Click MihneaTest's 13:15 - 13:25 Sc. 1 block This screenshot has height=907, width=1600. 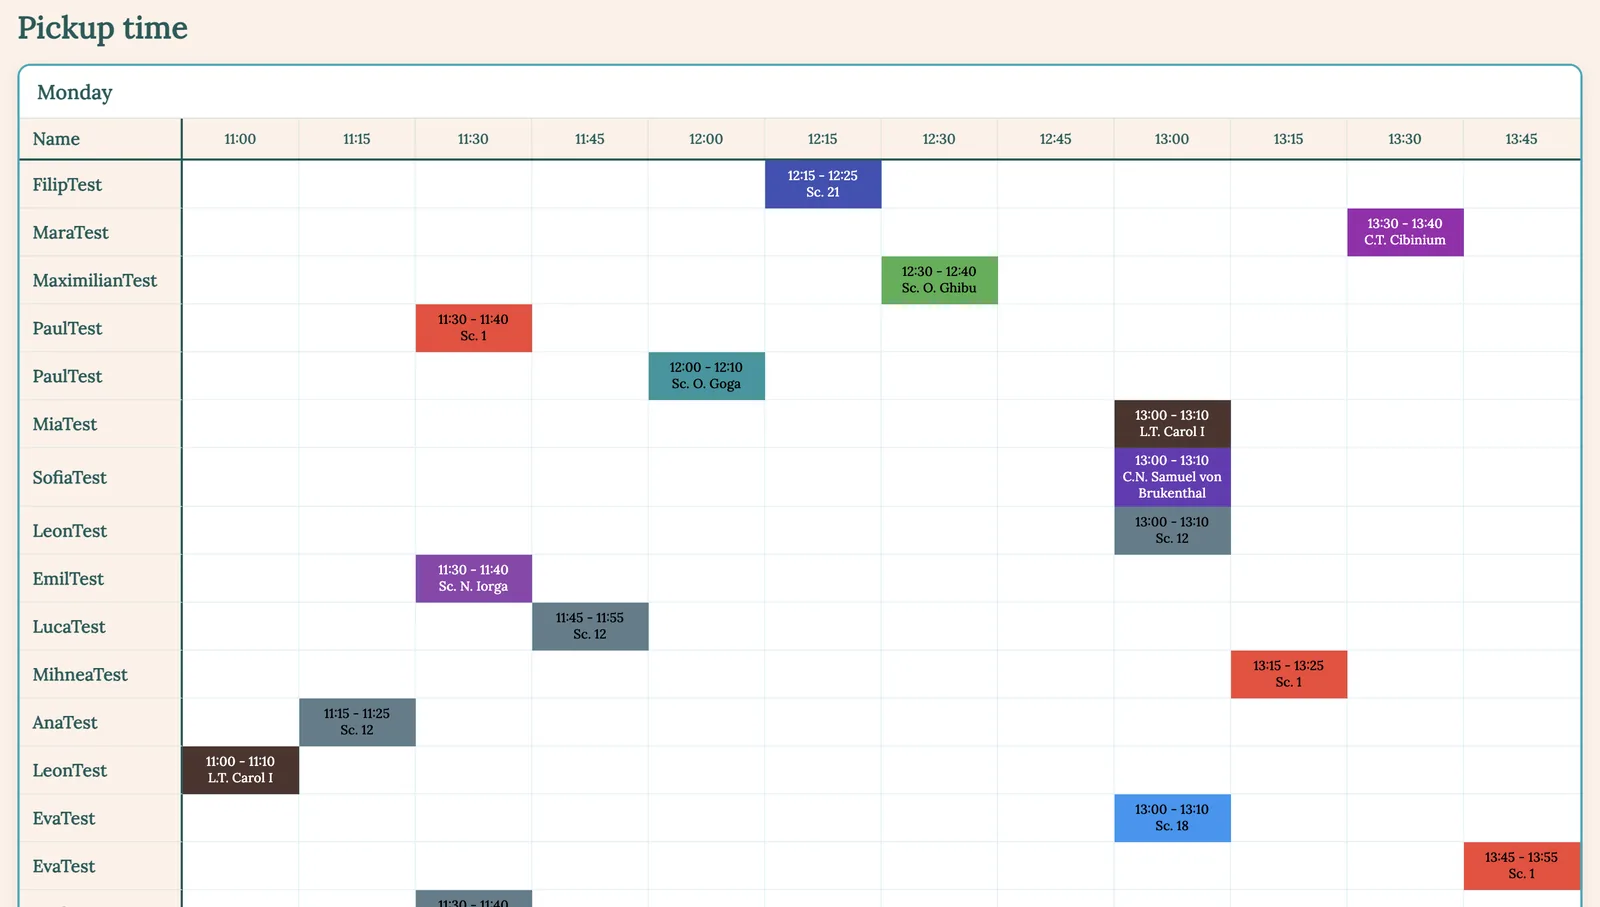tap(1289, 675)
